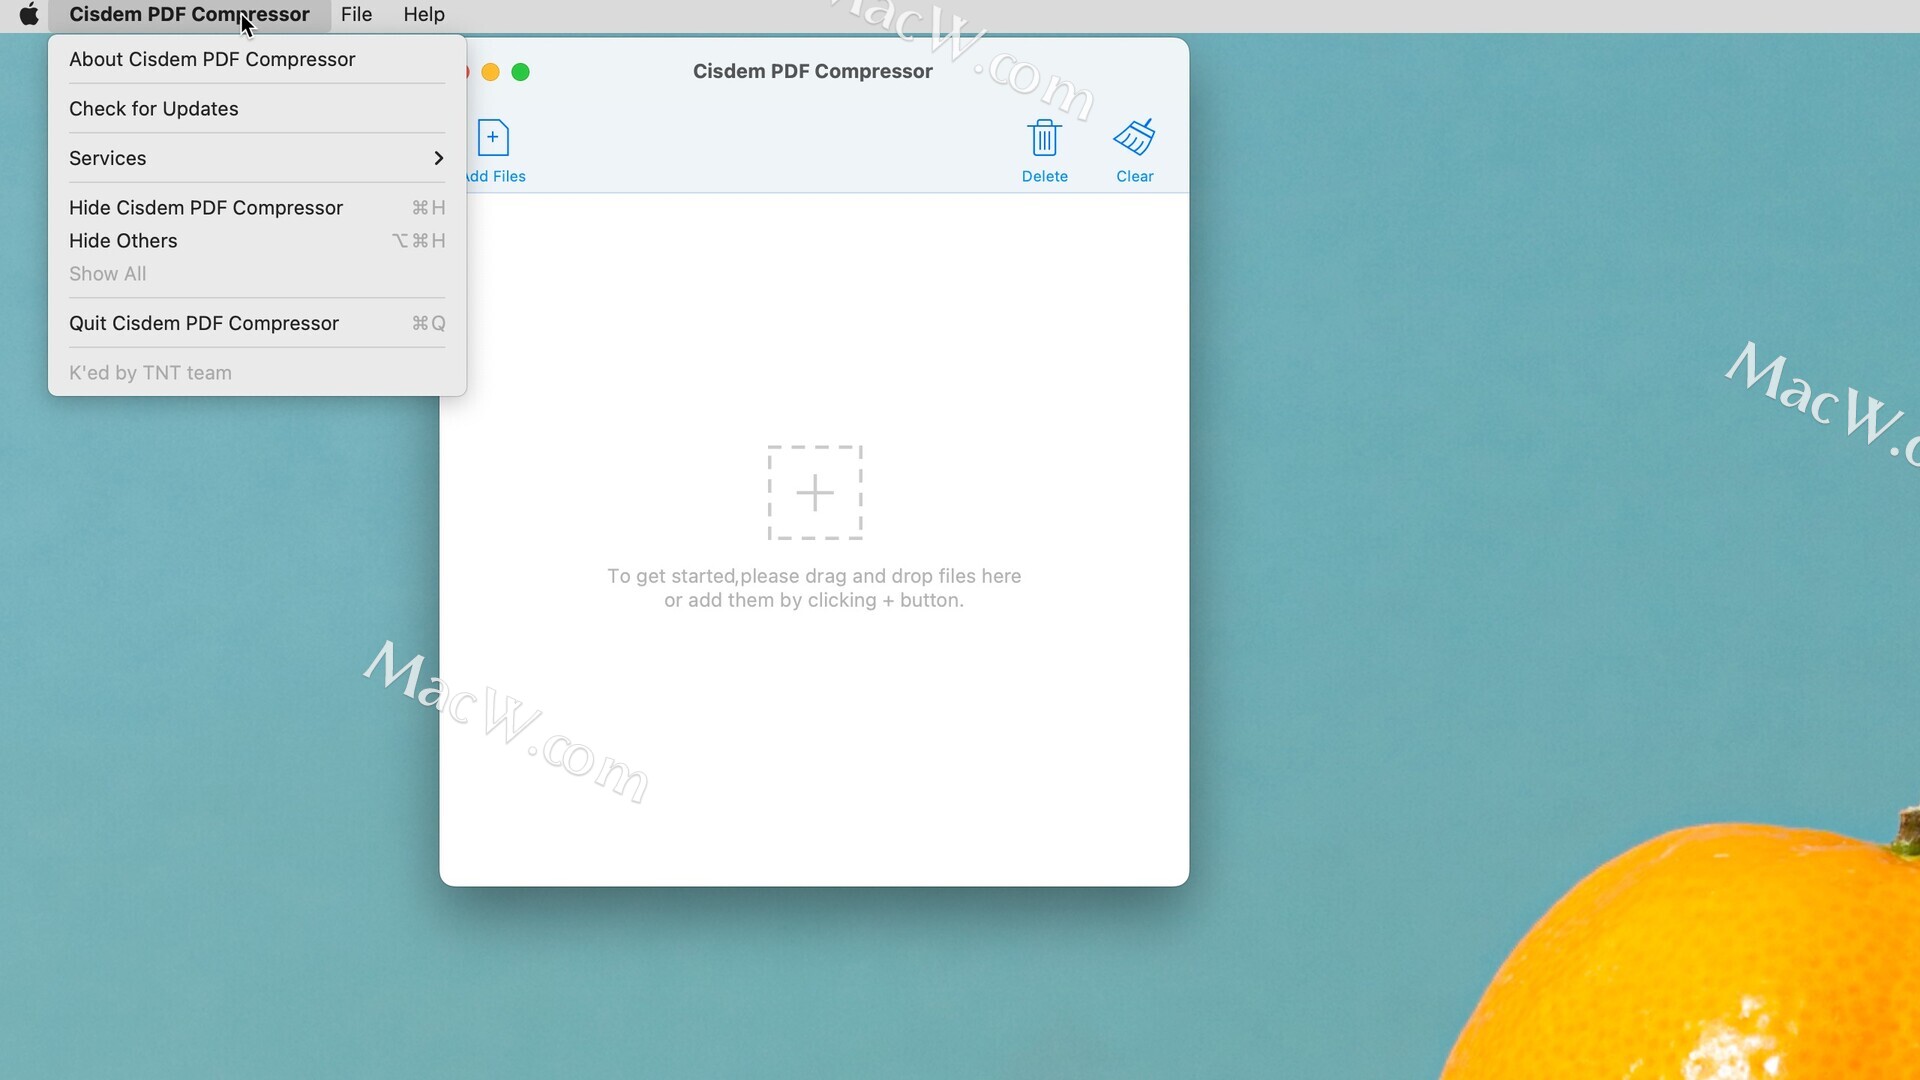Screen dimensions: 1920x1080
Task: Expand the Services submenu arrow
Action: 438,158
